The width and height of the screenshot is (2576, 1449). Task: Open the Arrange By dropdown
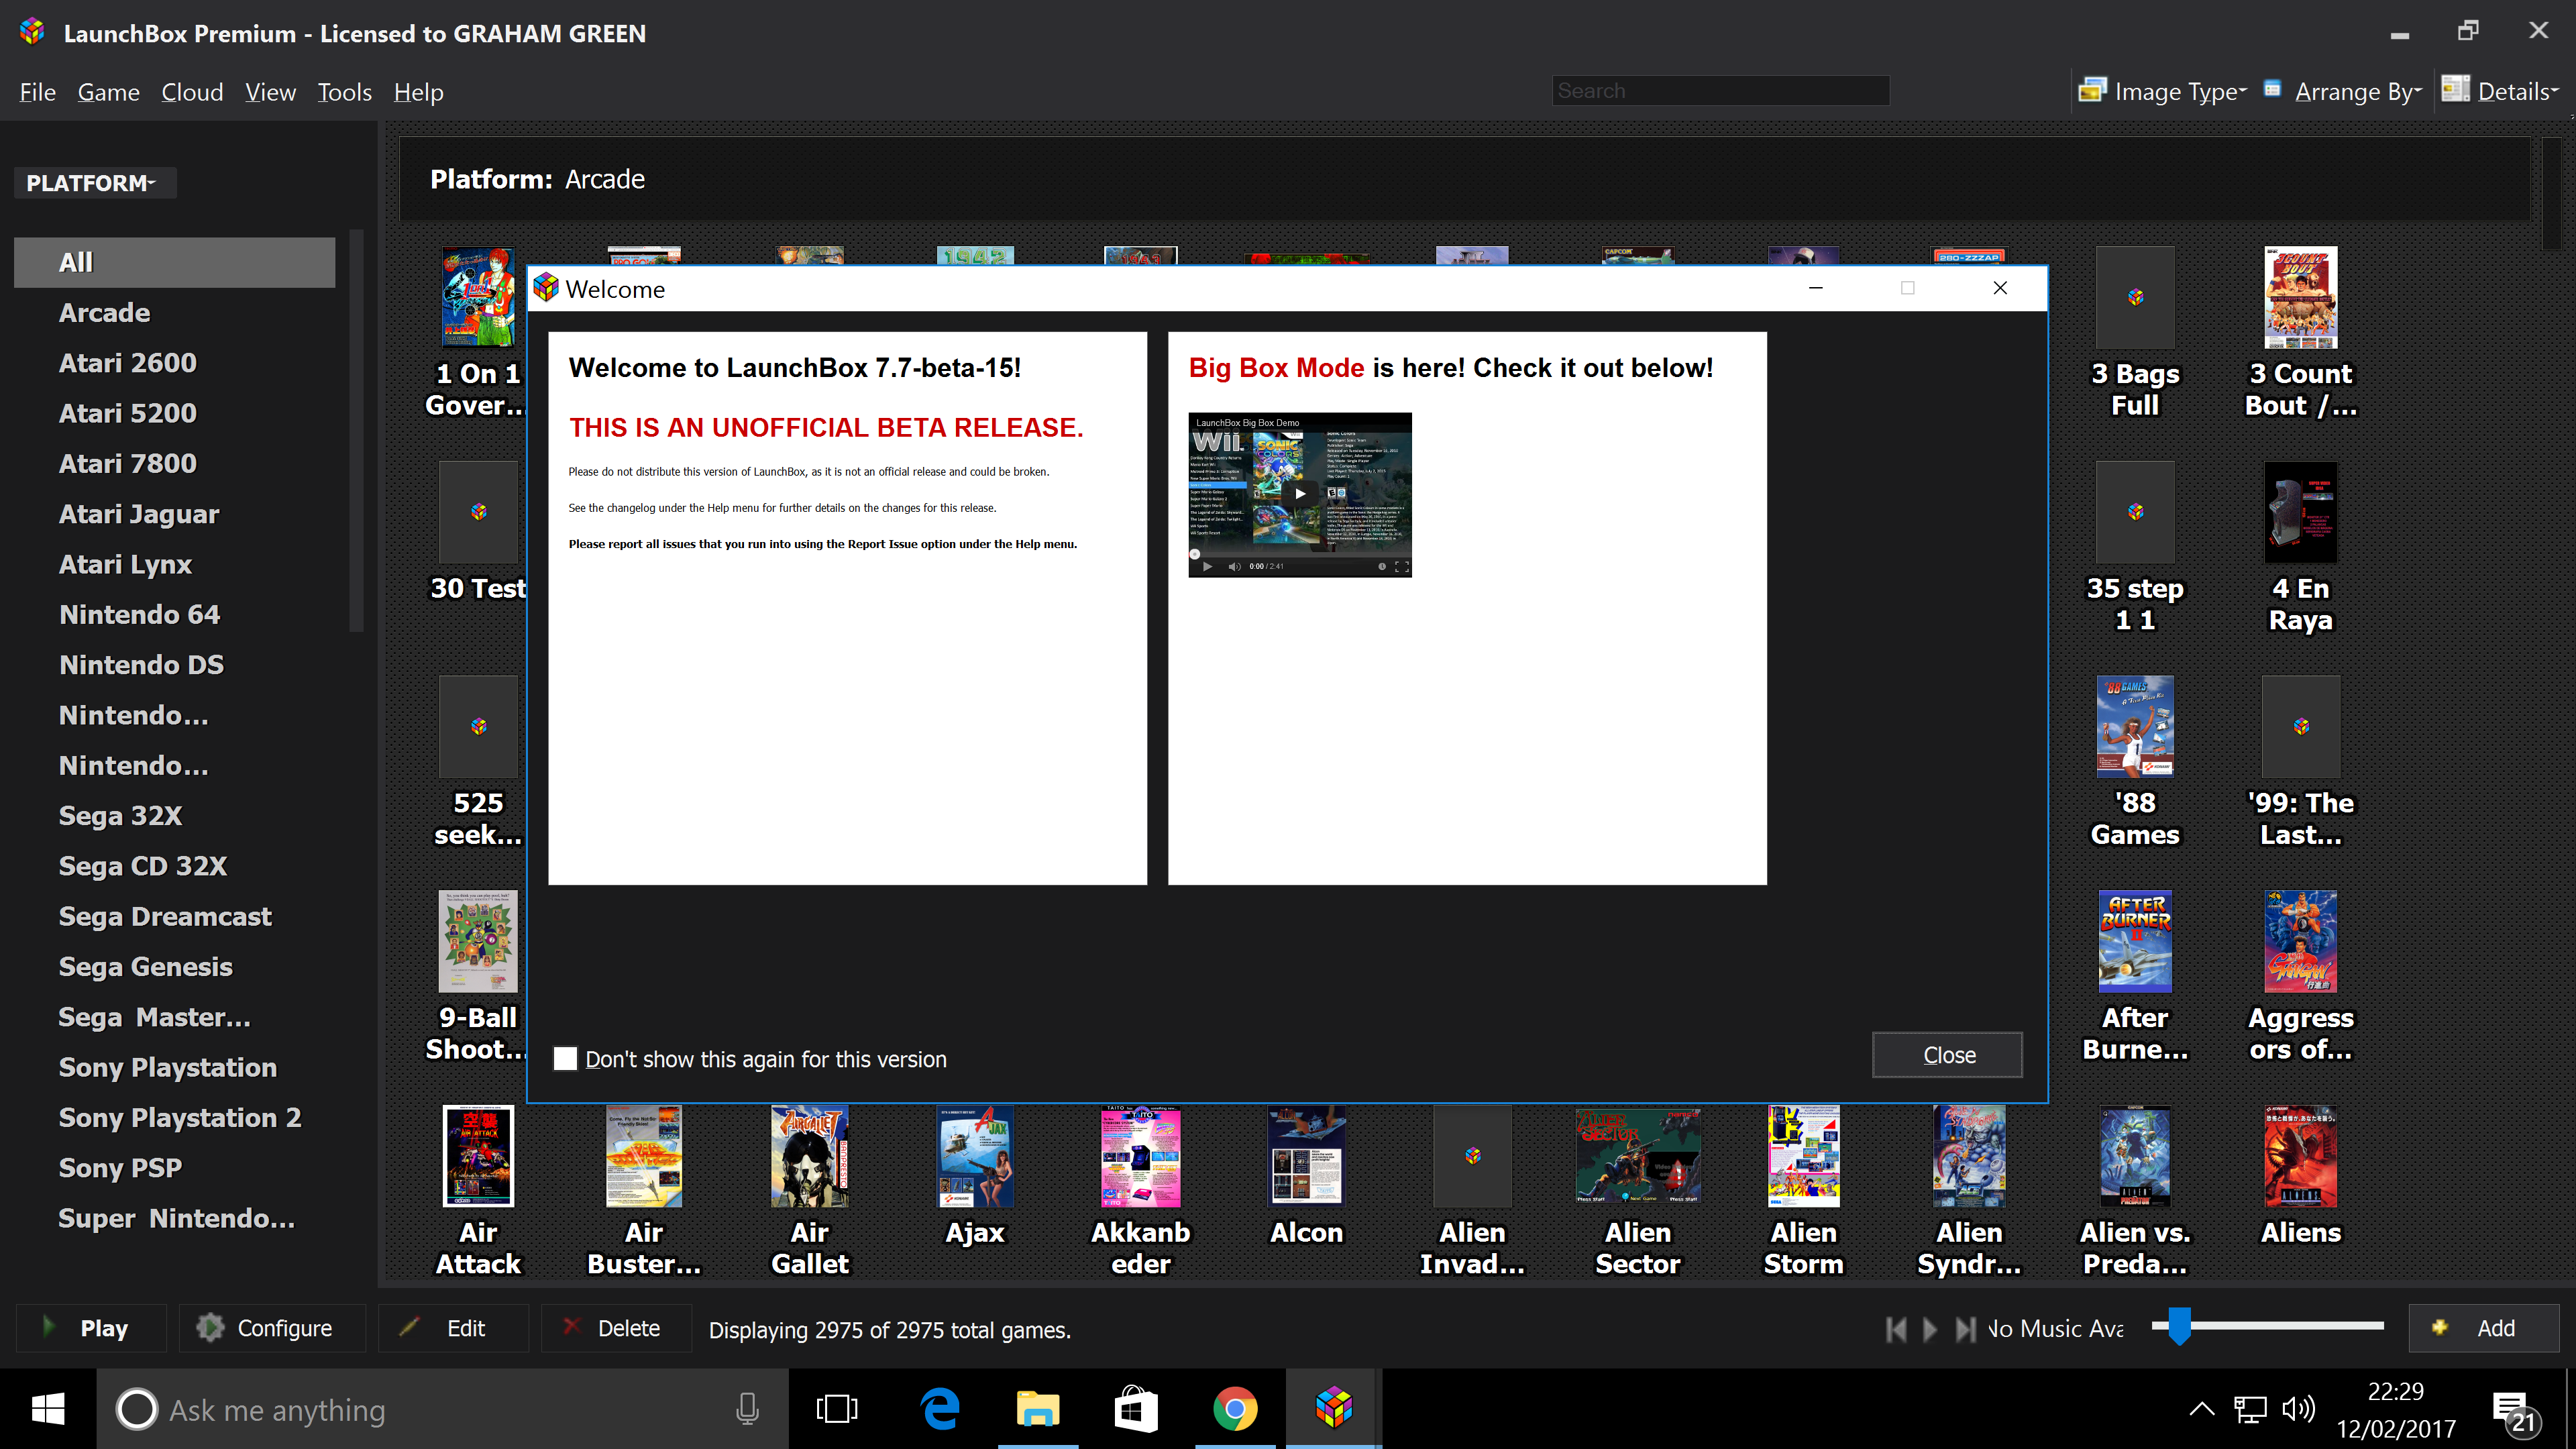click(2343, 91)
